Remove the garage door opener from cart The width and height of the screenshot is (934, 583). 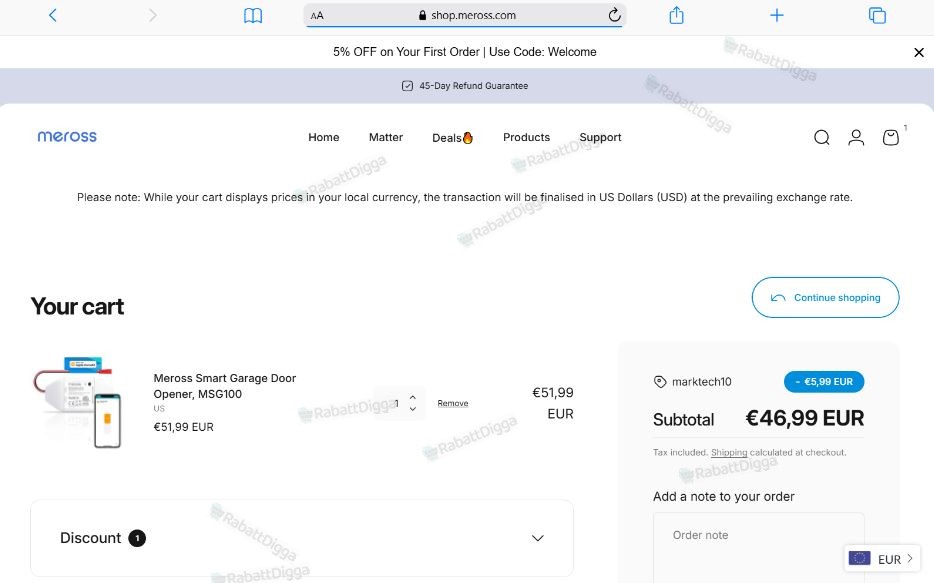click(453, 403)
